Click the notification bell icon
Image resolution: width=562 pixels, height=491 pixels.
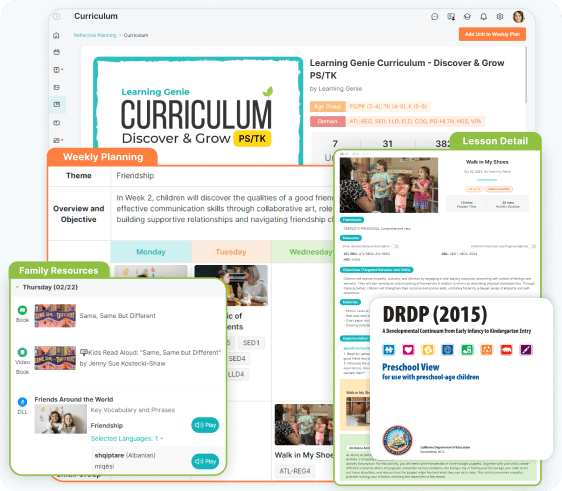484,16
